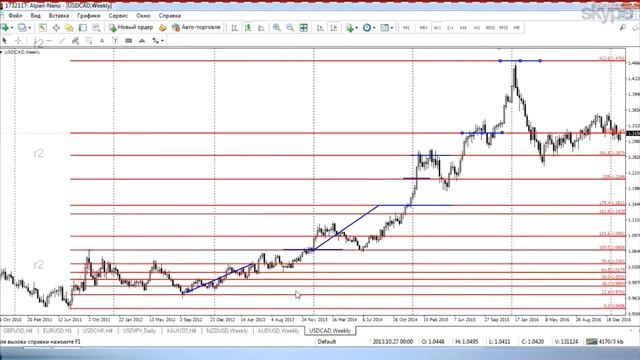Click the connection status 4170/3 kb indicator
This screenshot has width=640, height=360.
[x=605, y=342]
